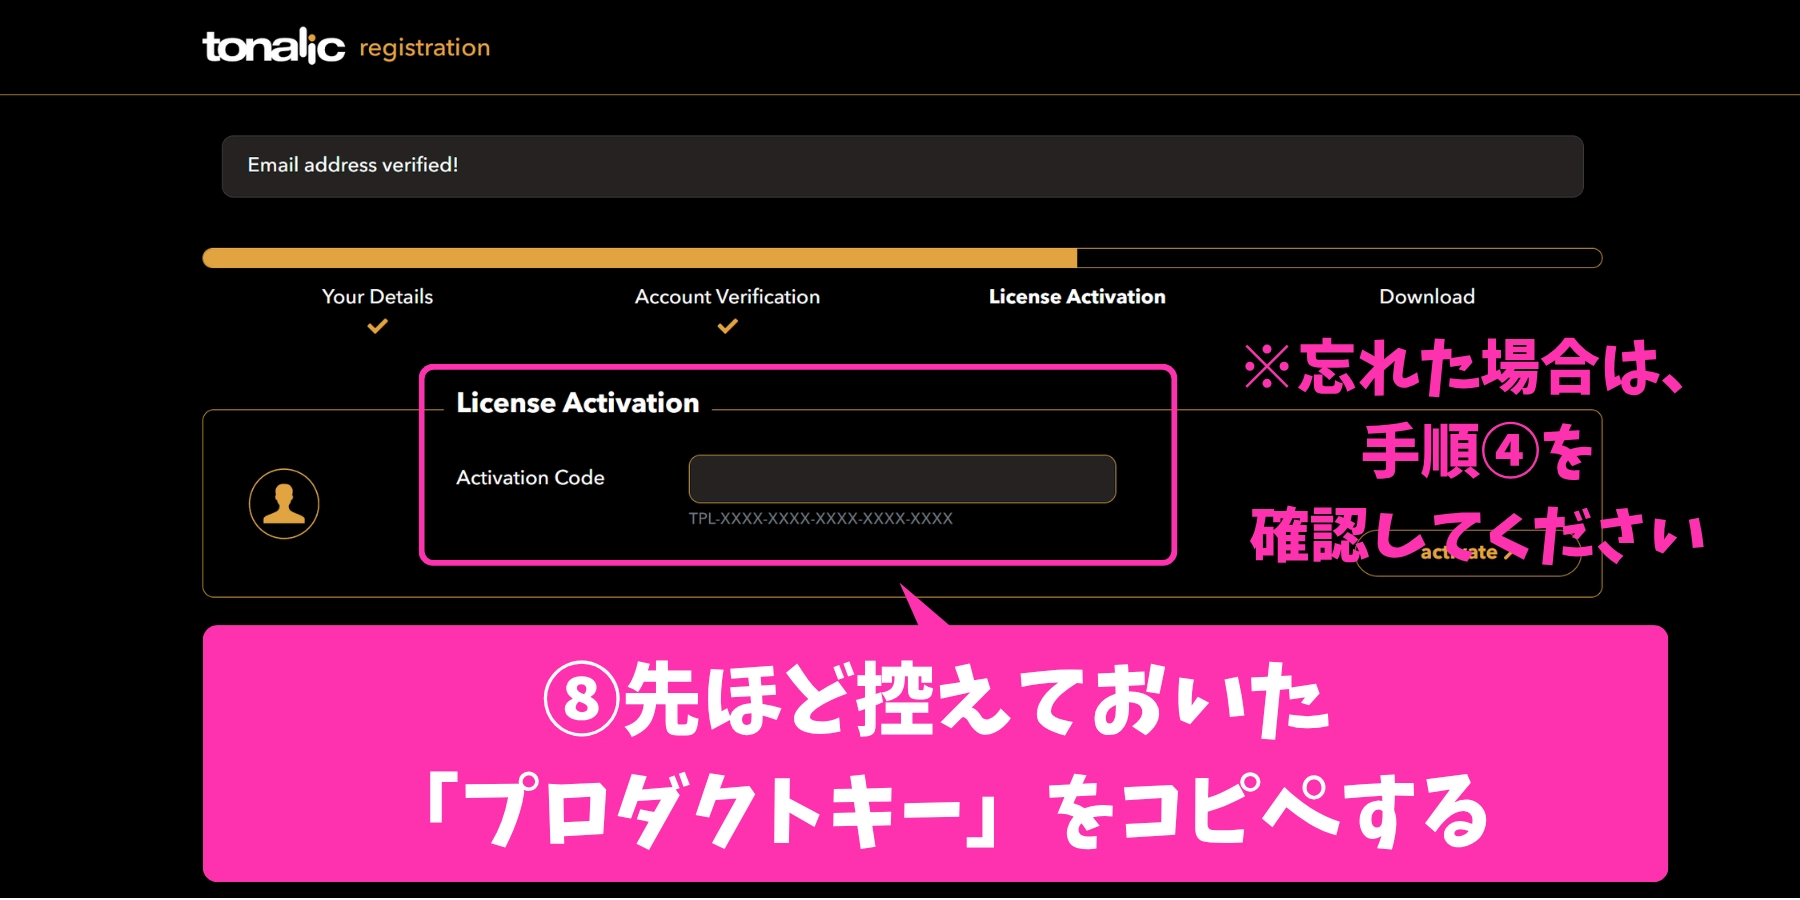This screenshot has width=1800, height=900.
Task: Click the pink step ⑧ instruction box
Action: 934,755
